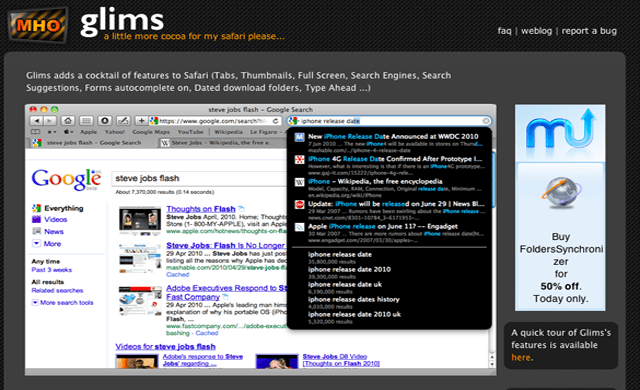Viewport: 640px width, 390px height.
Task: Click the Google 'steve jobs flash' search box
Action: tap(199, 178)
